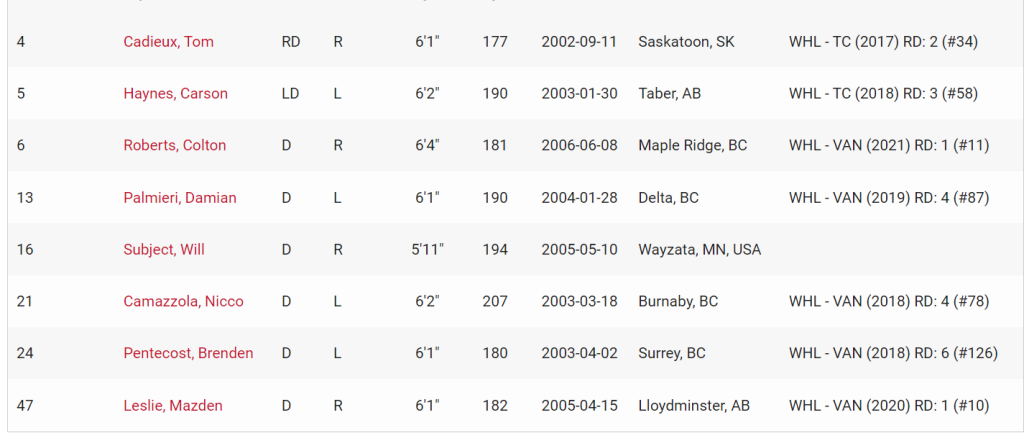The image size is (1024, 438).
Task: Select the Wayzata, MN, USA hometown cell
Action: (700, 249)
